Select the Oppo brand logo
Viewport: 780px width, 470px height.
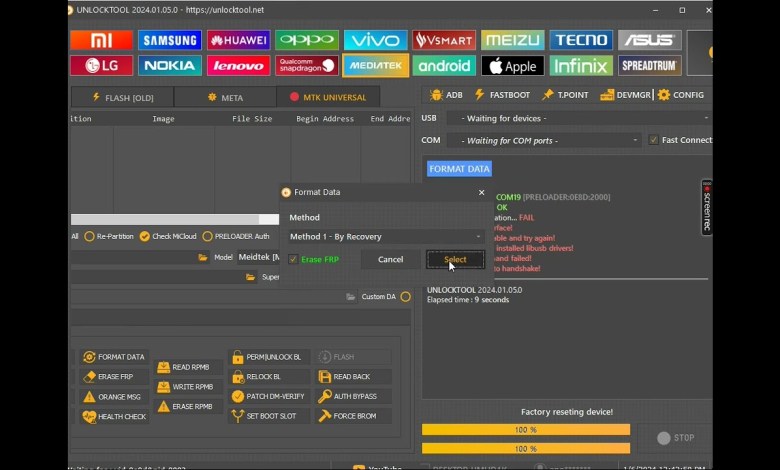click(x=307, y=40)
